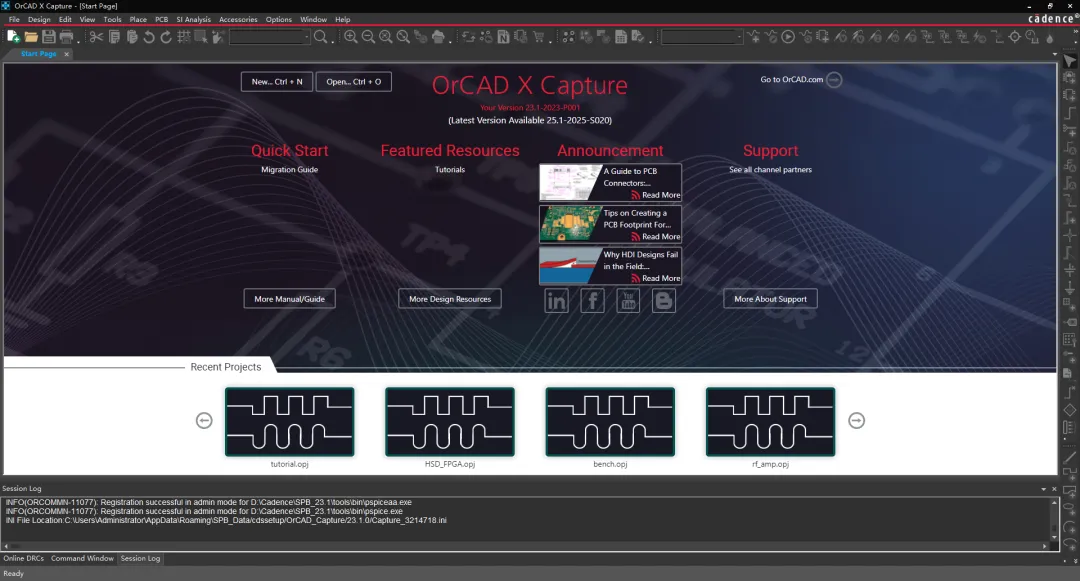Click the Facebook social icon
1080x581 pixels.
[592, 301]
